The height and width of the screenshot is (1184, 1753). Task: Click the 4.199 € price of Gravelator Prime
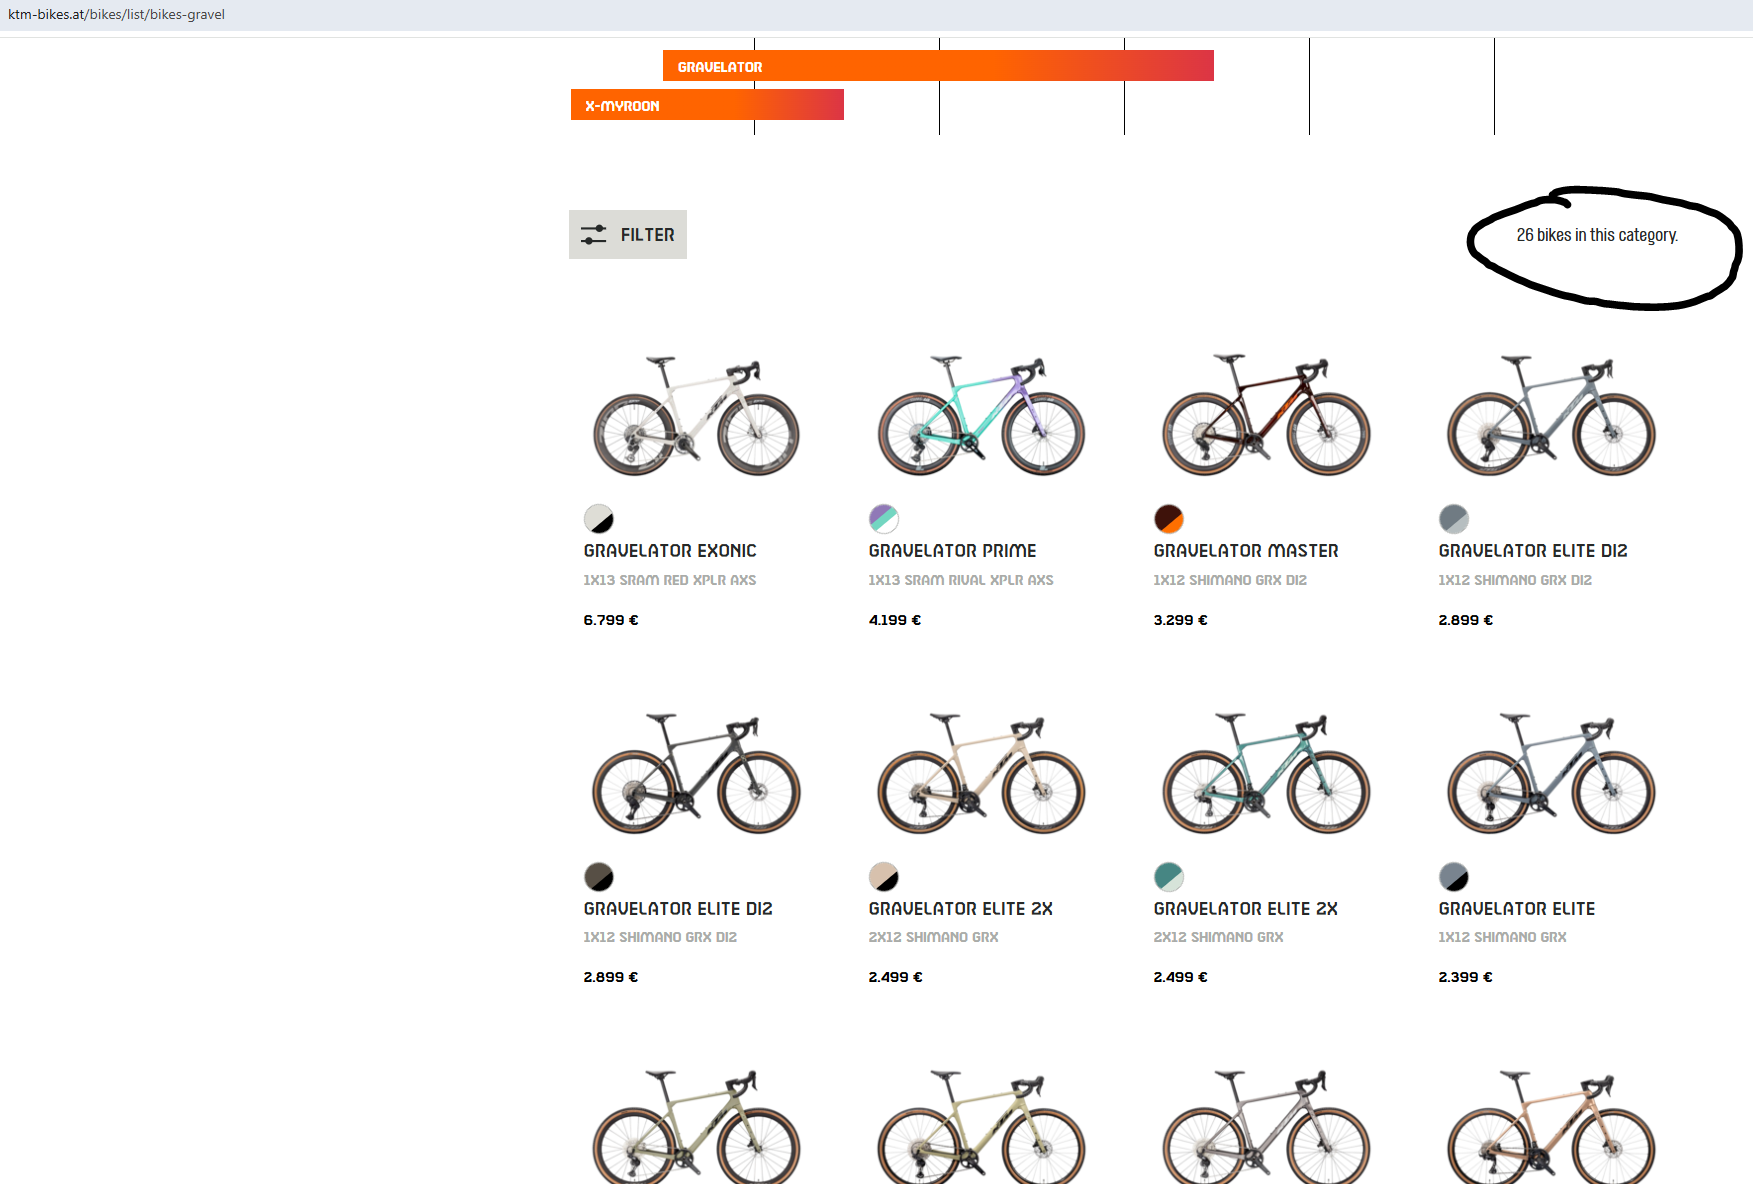(895, 620)
